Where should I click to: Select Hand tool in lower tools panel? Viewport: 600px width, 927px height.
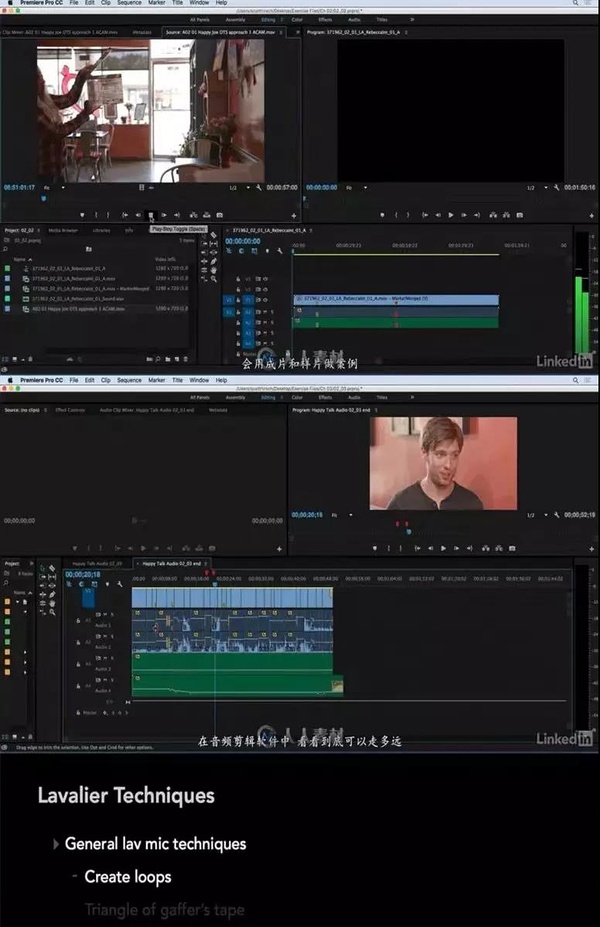(x=52, y=604)
